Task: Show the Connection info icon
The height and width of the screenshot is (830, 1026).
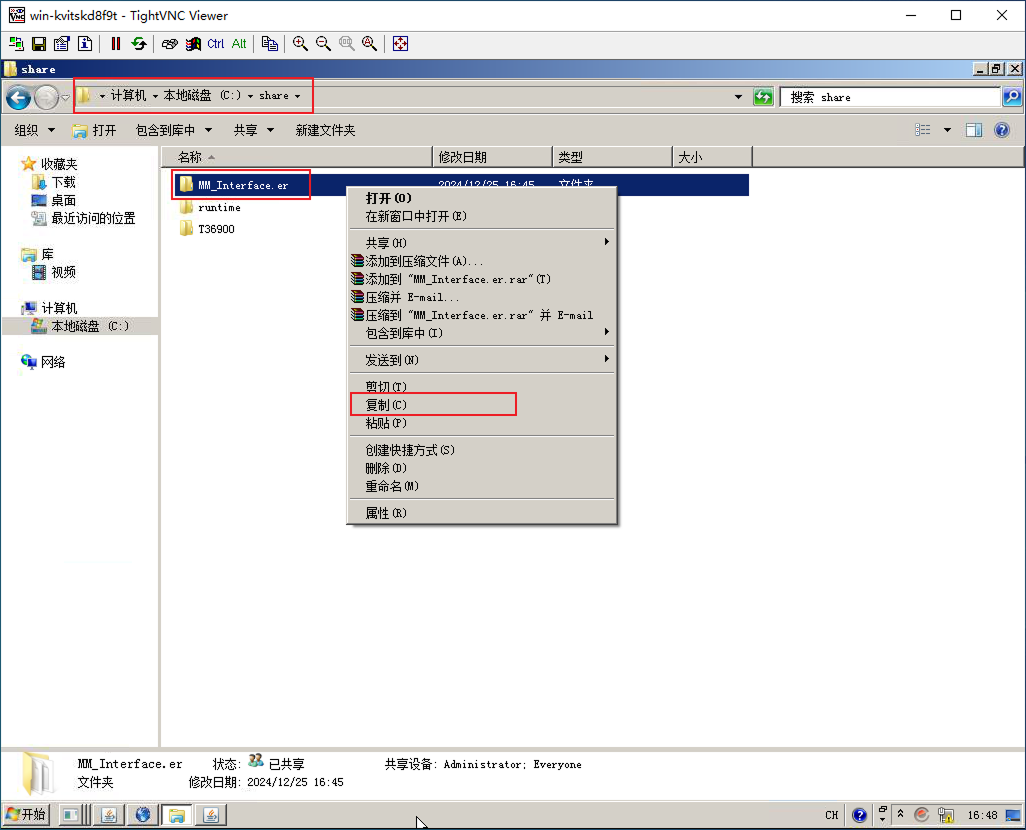Action: click(x=85, y=44)
